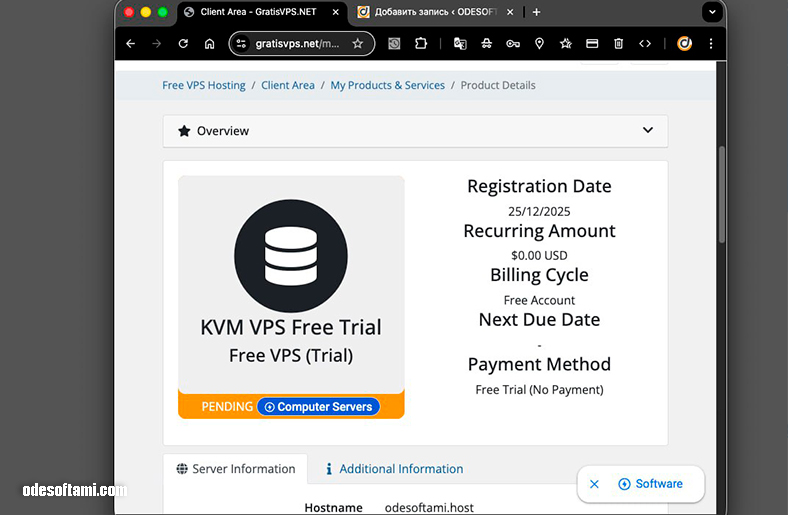The width and height of the screenshot is (788, 515).
Task: Click the location pin toolbar icon
Action: [x=539, y=44]
